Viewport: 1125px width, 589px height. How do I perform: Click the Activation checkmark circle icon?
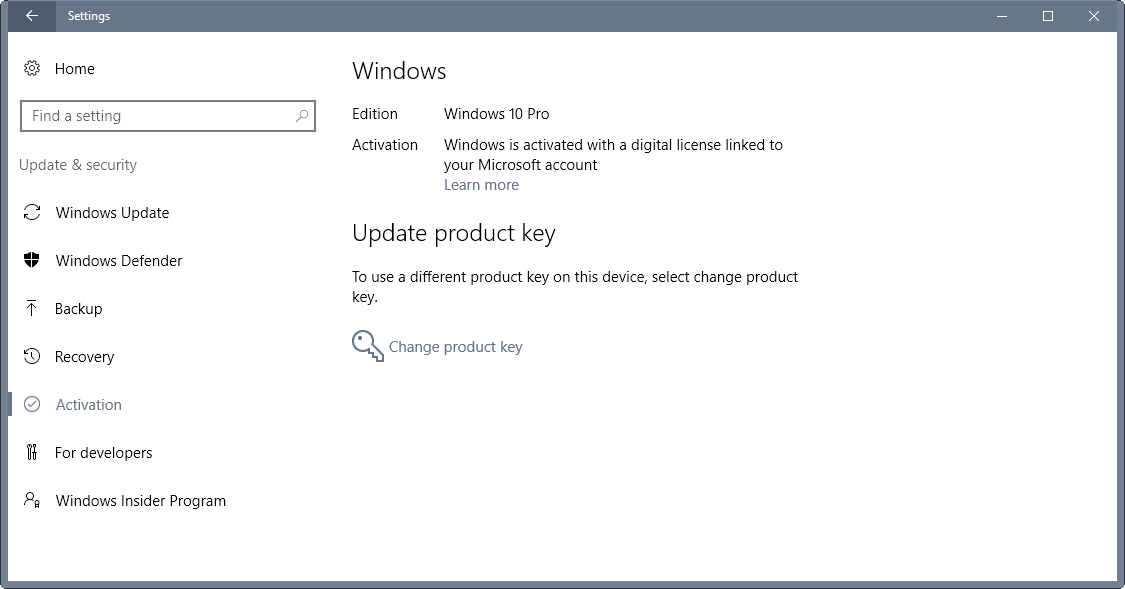32,405
